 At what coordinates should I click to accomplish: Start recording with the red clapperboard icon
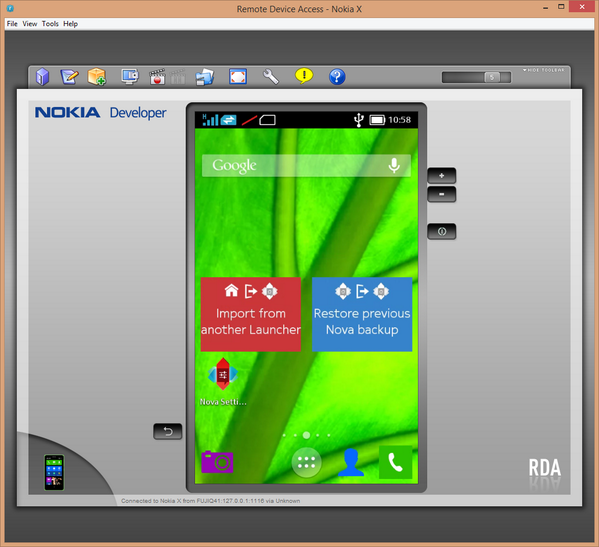click(157, 76)
